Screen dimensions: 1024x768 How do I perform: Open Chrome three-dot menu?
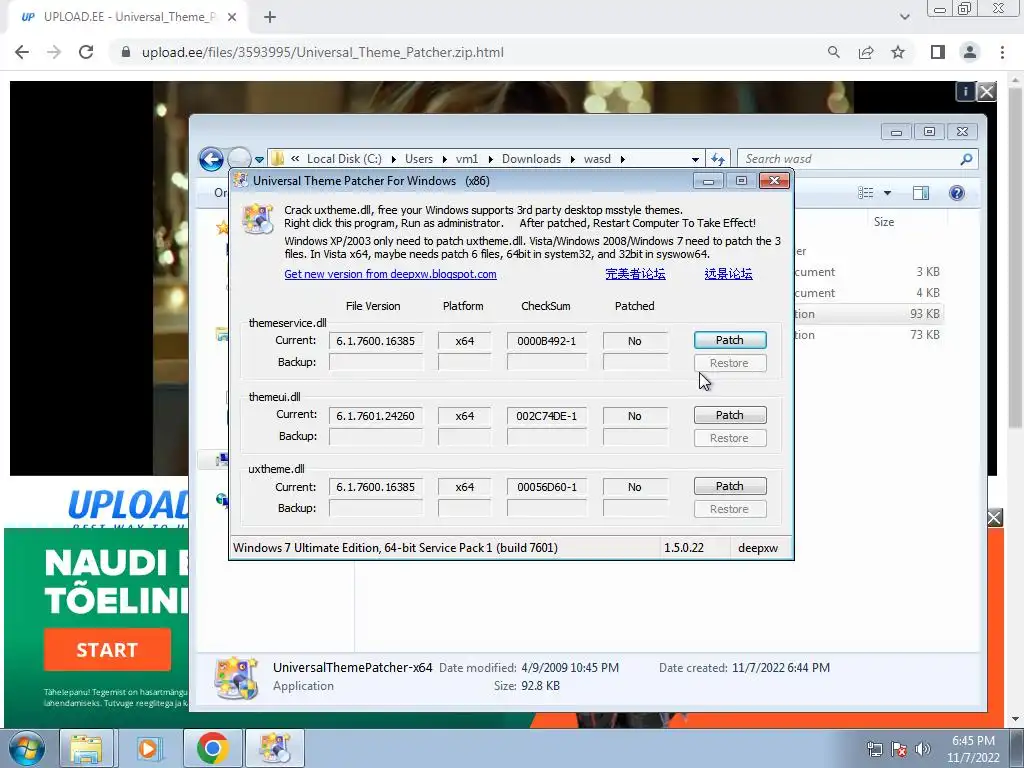(1002, 52)
